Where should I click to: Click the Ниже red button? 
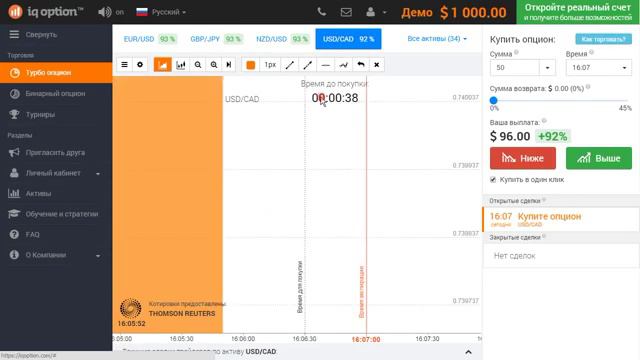coord(523,158)
